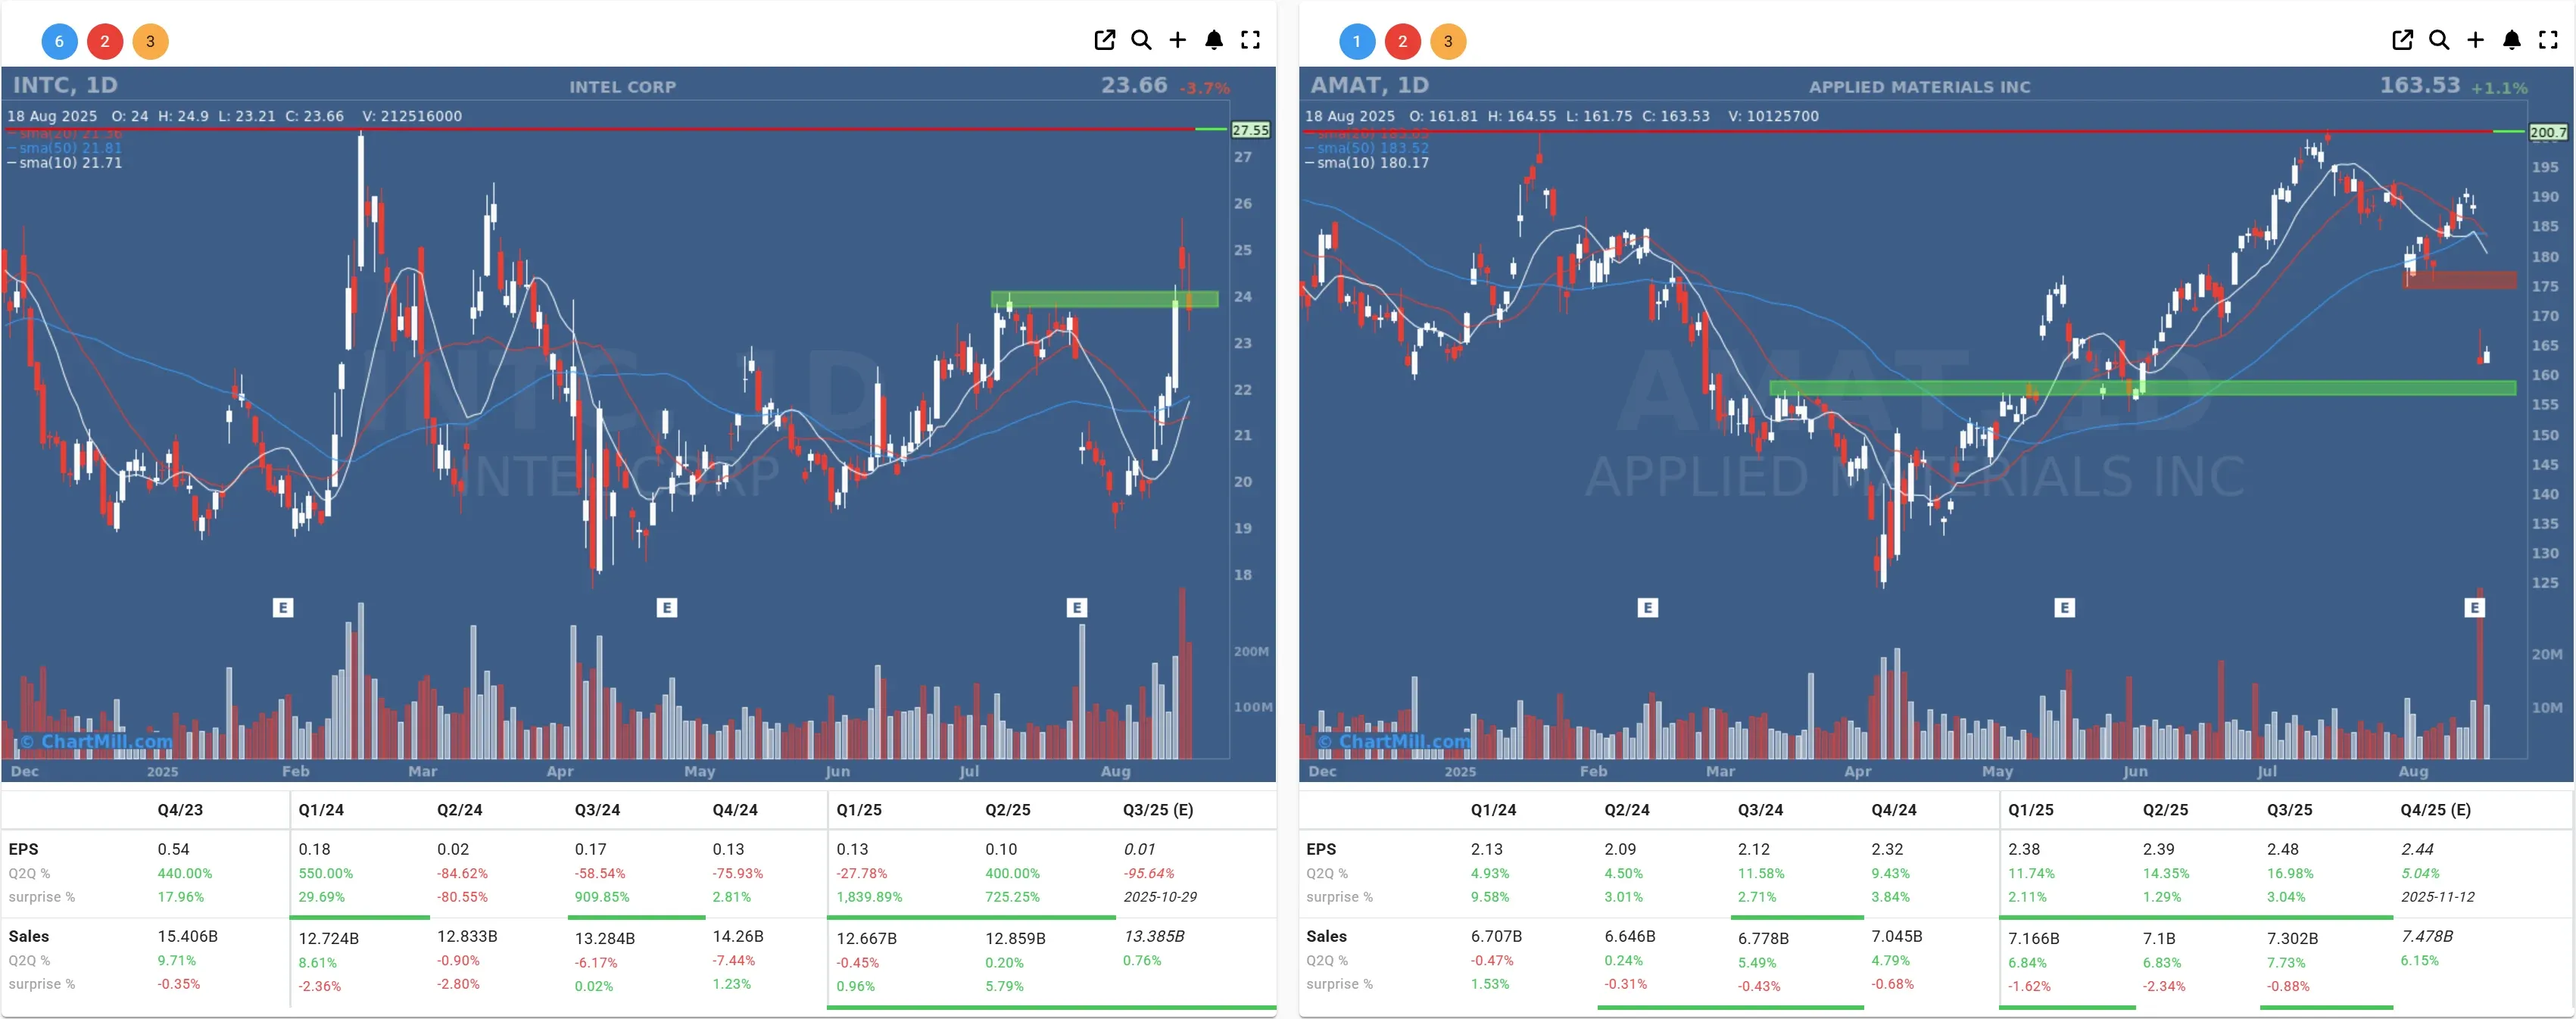Click February earnings E marker on AMAT chart

(x=1648, y=607)
